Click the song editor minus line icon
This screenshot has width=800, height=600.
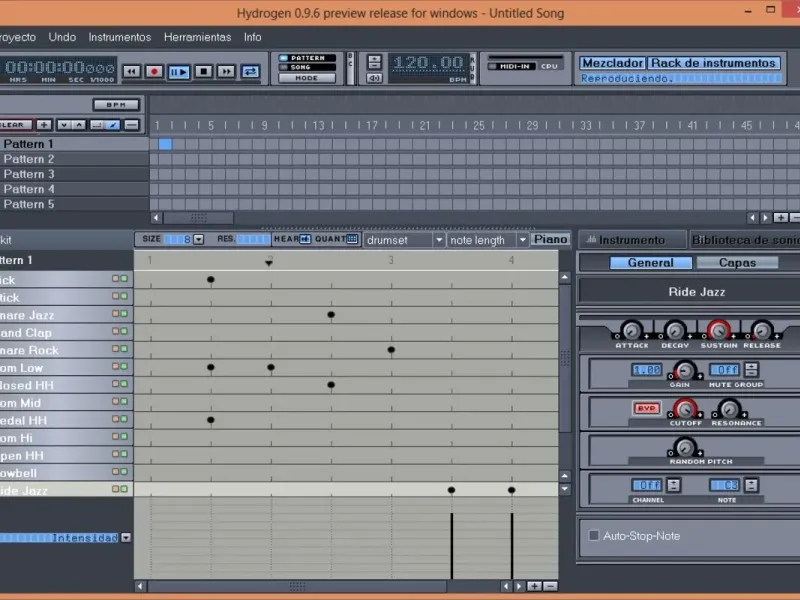[132, 124]
